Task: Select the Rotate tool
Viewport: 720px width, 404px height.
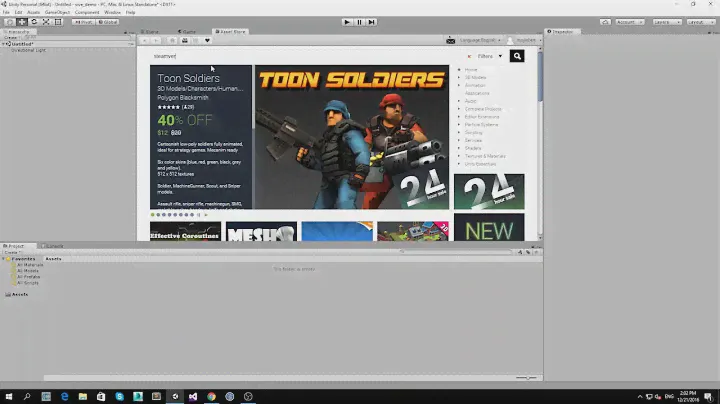Action: (33, 21)
